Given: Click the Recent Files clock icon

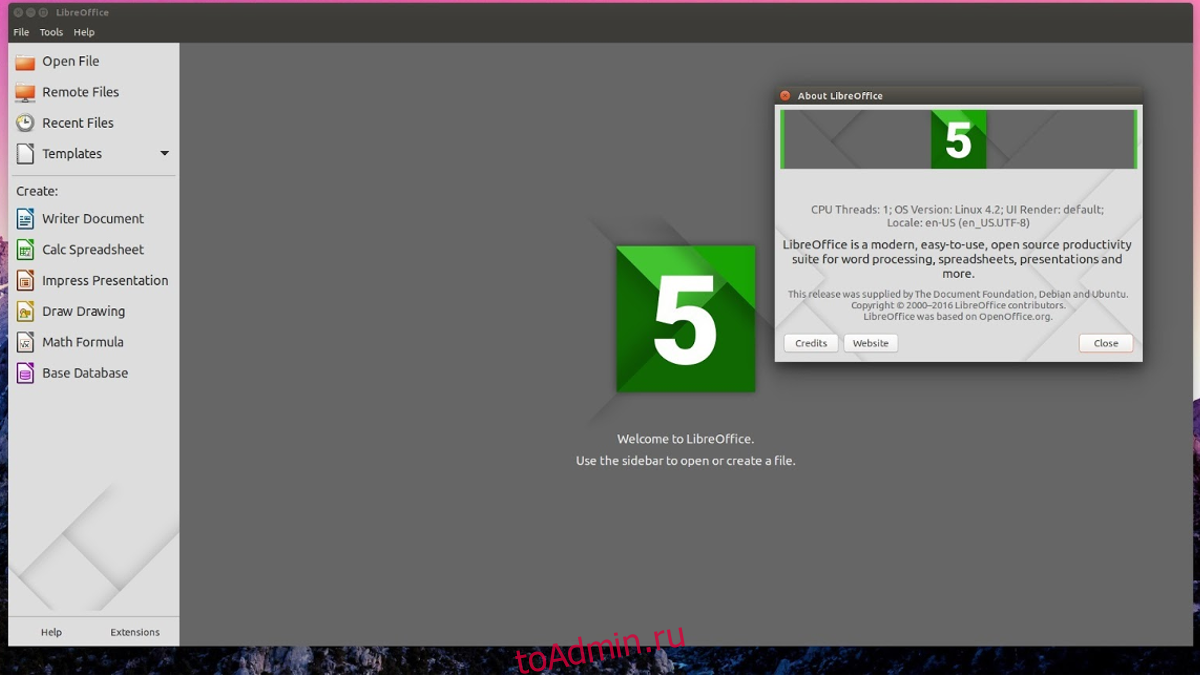Looking at the screenshot, I should click(x=25, y=123).
